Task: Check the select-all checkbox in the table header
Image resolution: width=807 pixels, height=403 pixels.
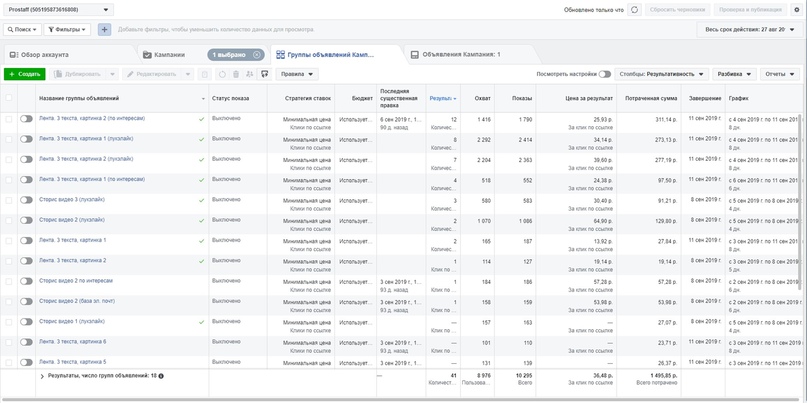Action: click(x=9, y=98)
